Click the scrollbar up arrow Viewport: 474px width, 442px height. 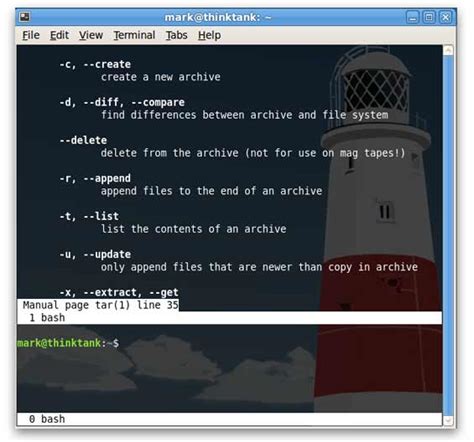[448, 50]
